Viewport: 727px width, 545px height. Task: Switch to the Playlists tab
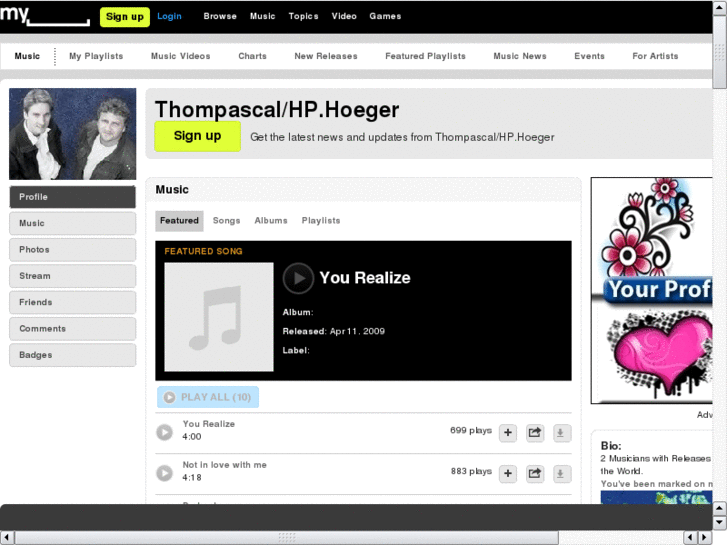[x=321, y=221]
